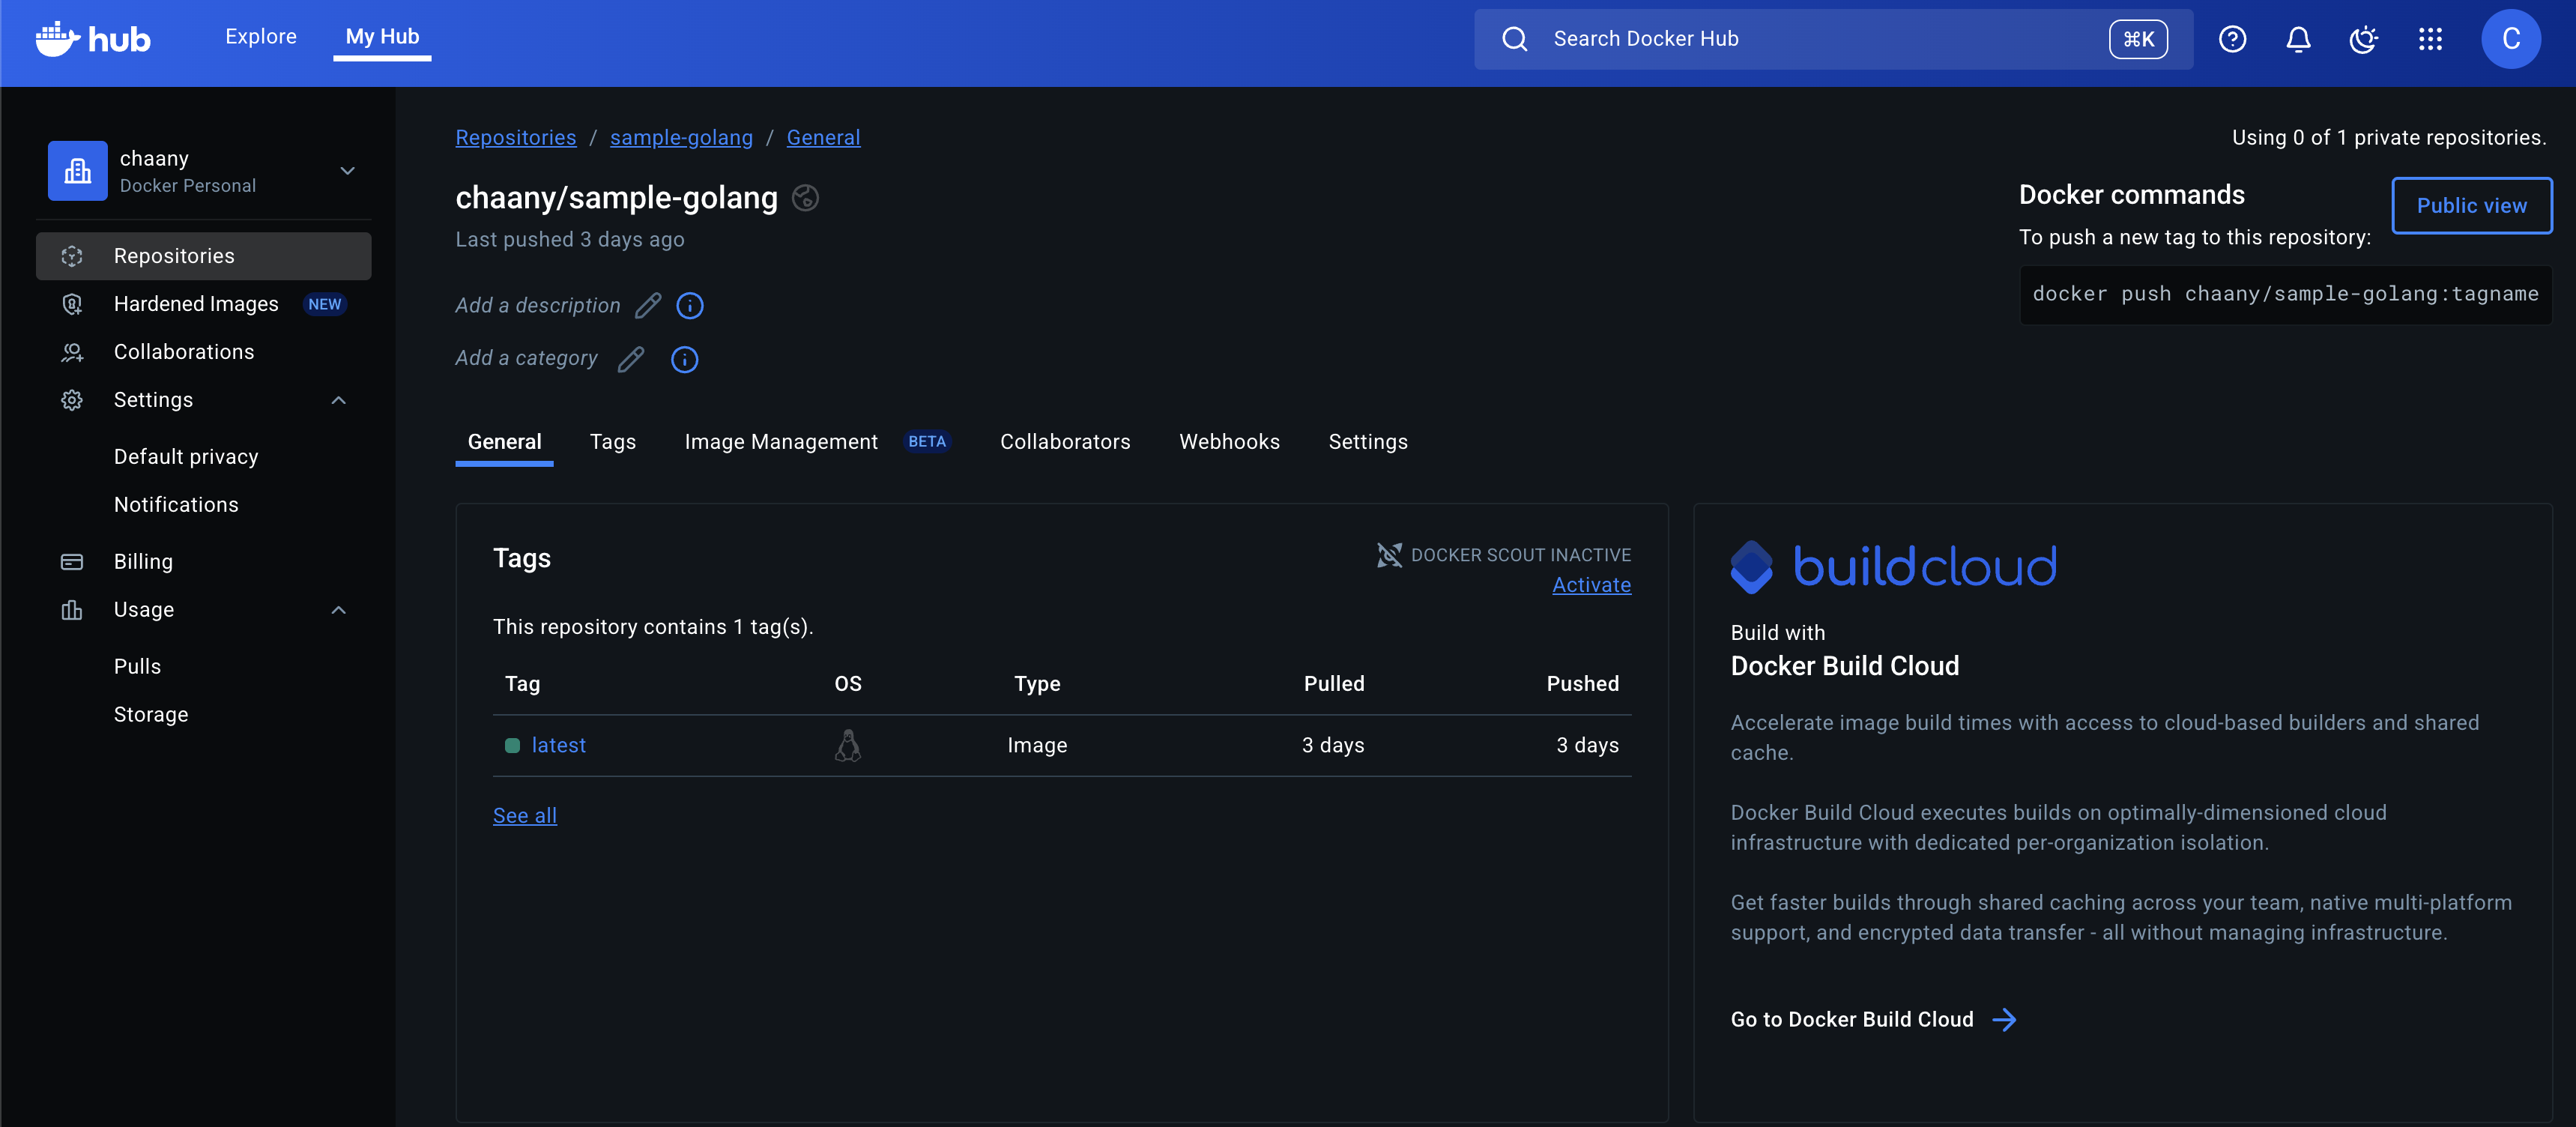Screen dimensions: 2576x1127
Task: Expand the chaany organization switcher dropdown
Action: pos(347,171)
